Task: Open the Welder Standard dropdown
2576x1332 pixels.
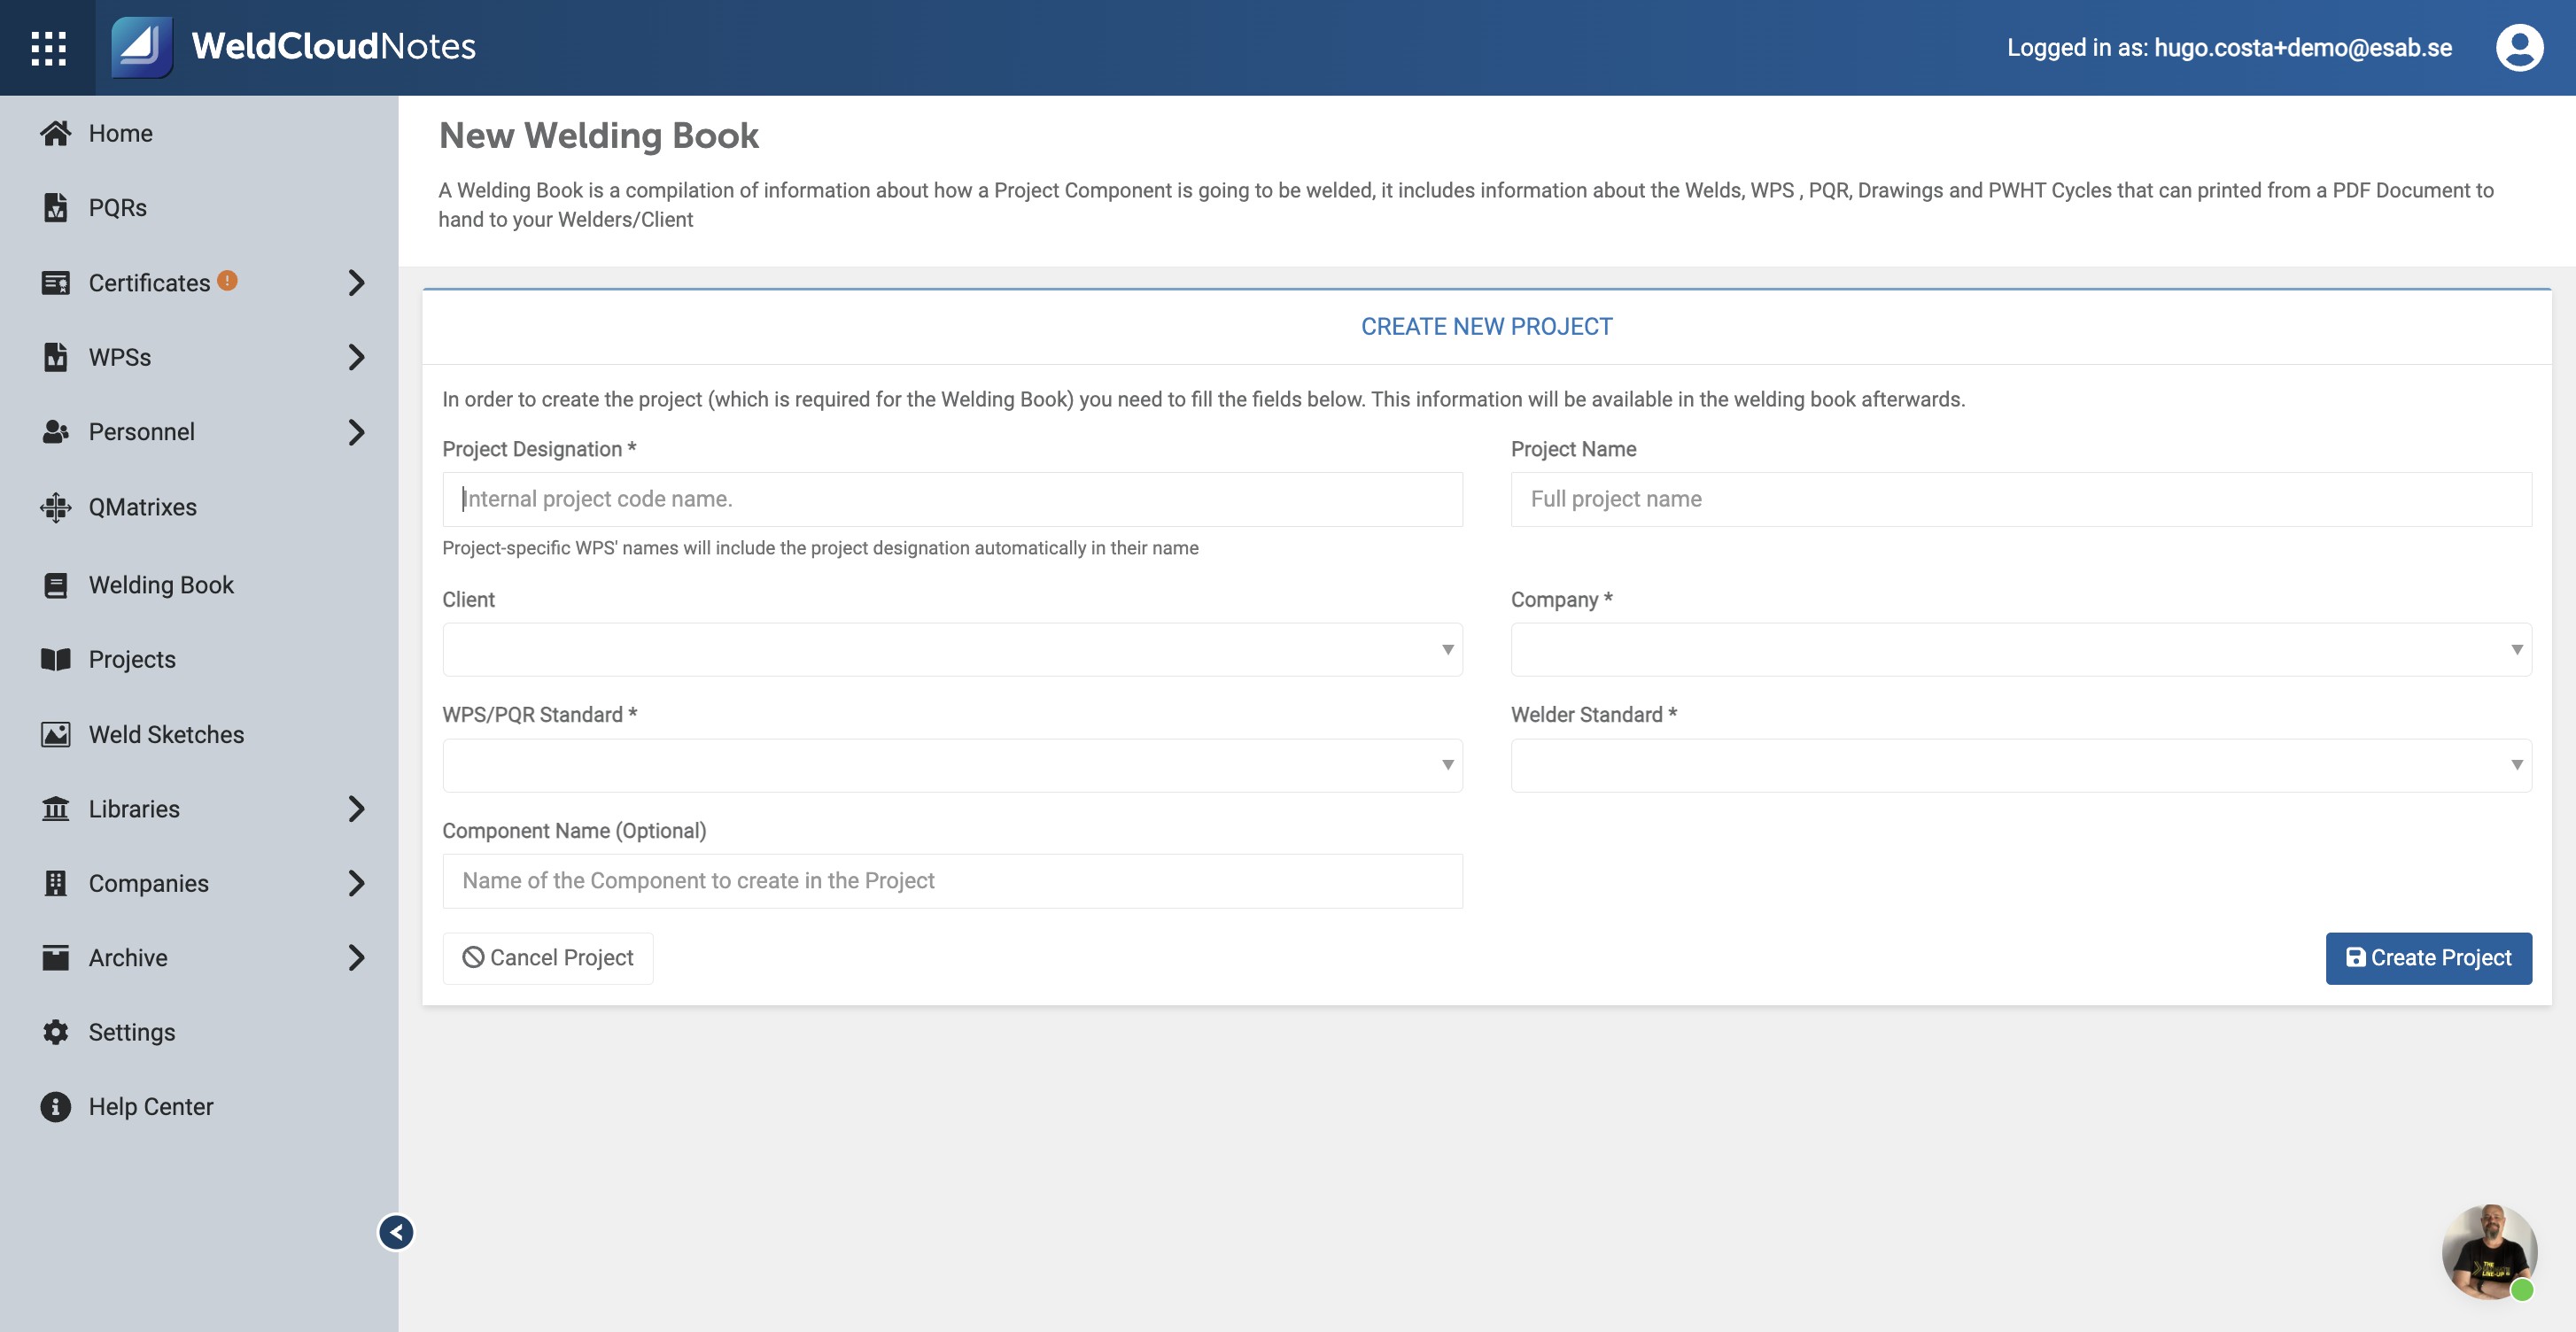Action: pyautogui.click(x=2021, y=765)
